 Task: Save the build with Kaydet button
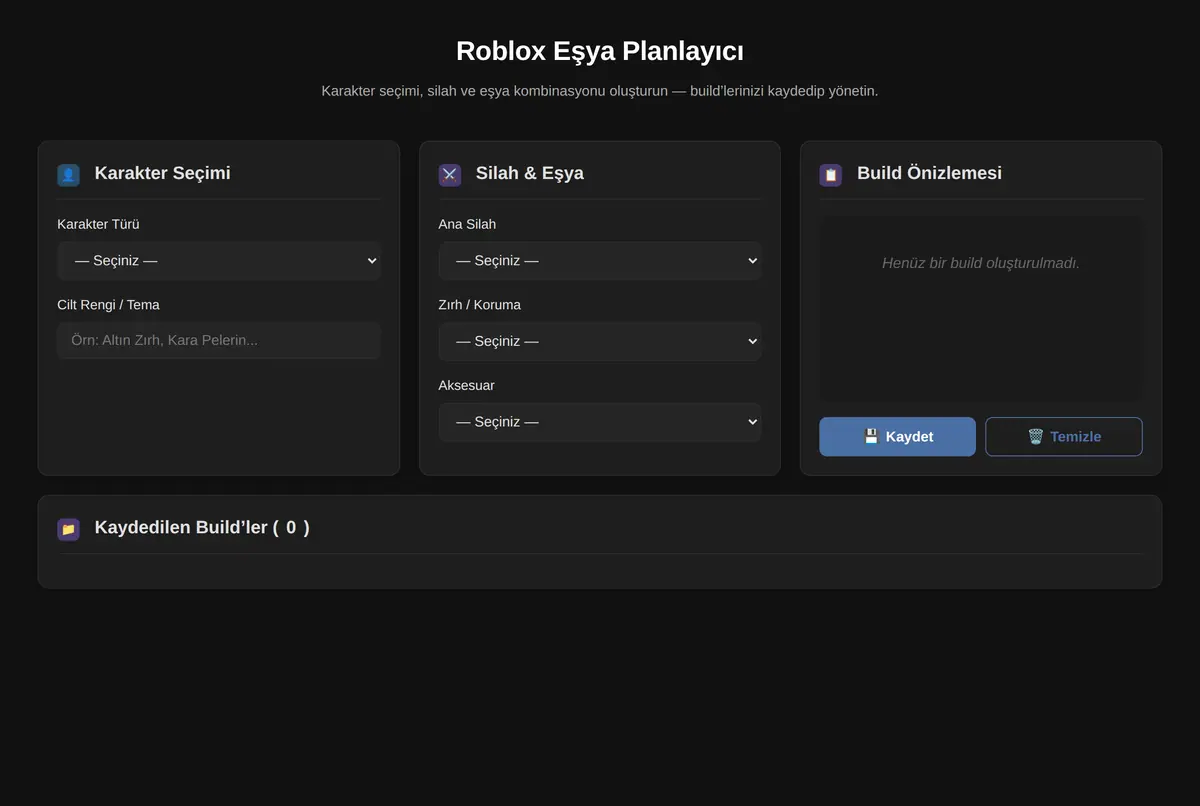(x=897, y=436)
